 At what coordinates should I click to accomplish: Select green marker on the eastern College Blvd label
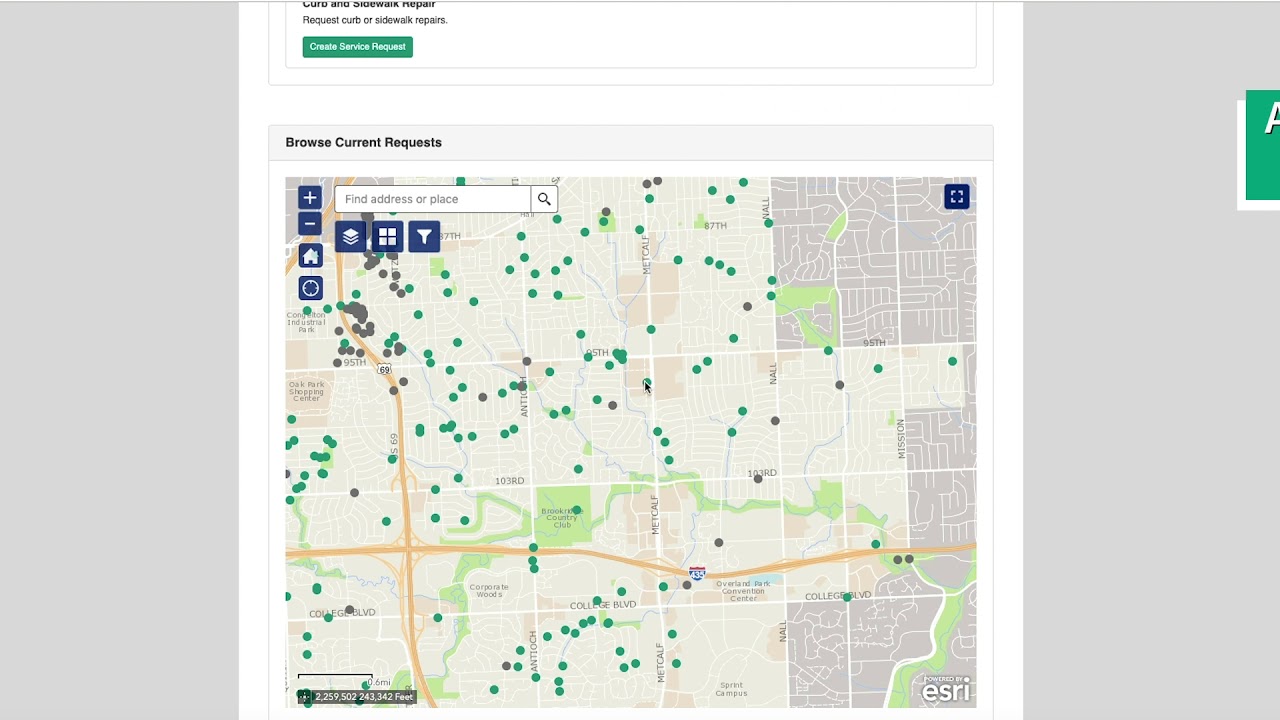[847, 597]
